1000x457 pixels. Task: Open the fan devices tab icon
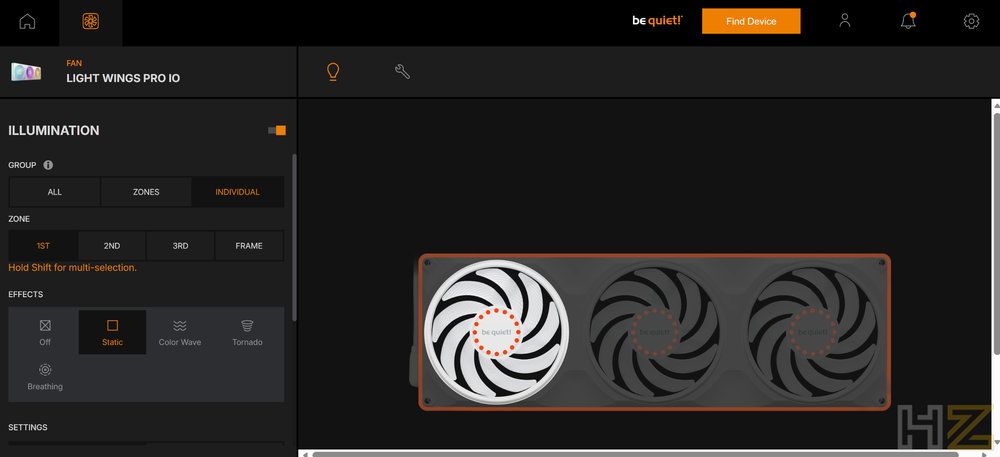(91, 21)
